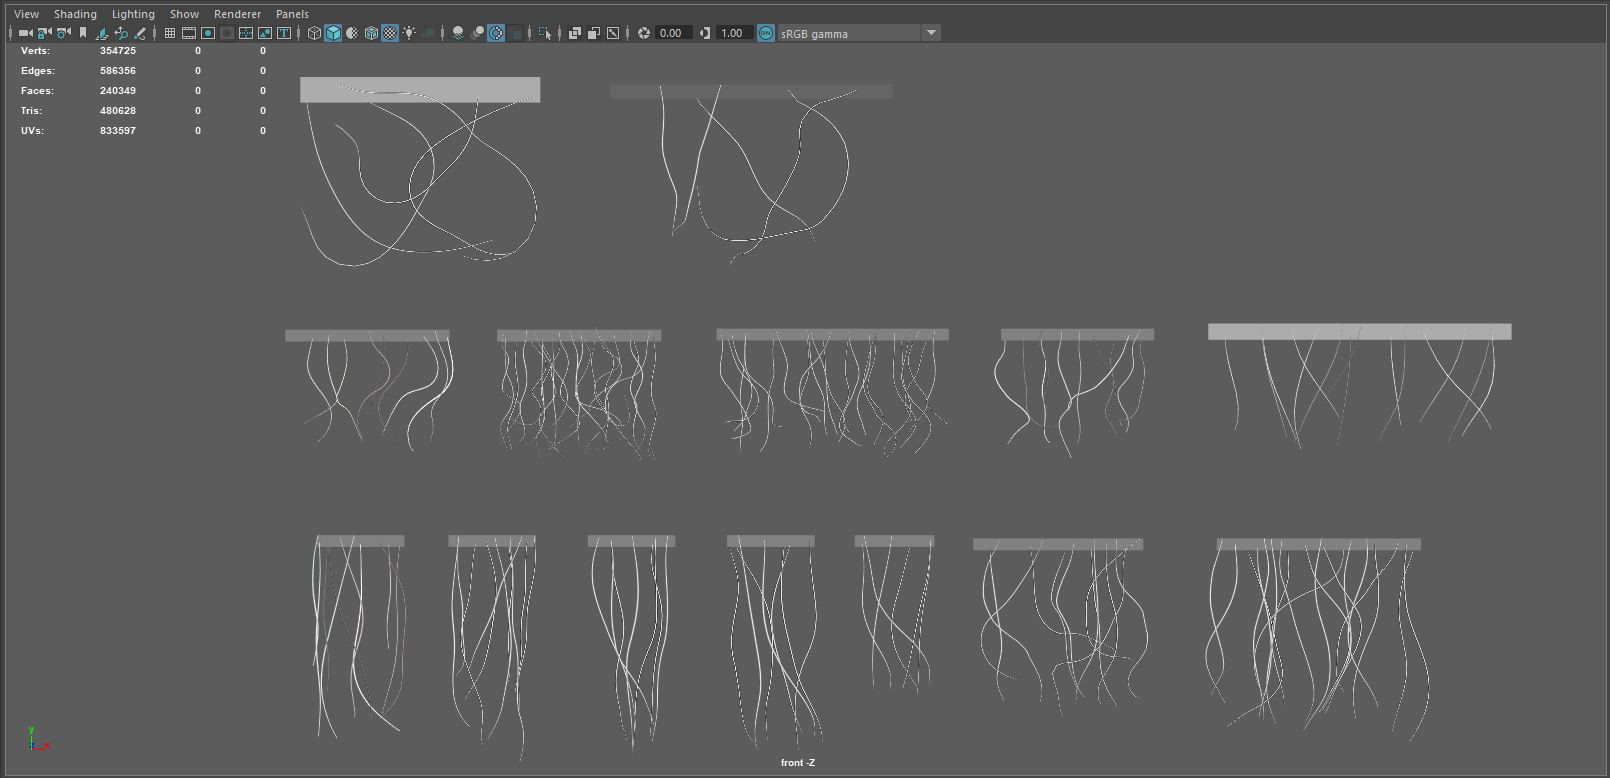Open the Renderer menu

[x=237, y=14]
